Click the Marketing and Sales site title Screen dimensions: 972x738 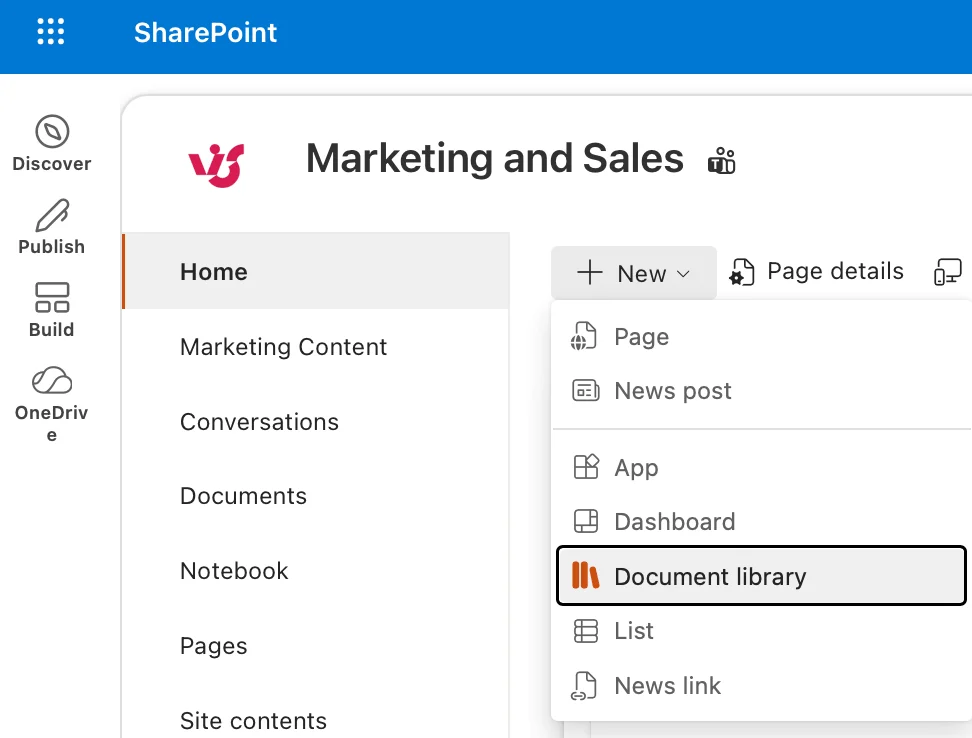495,158
